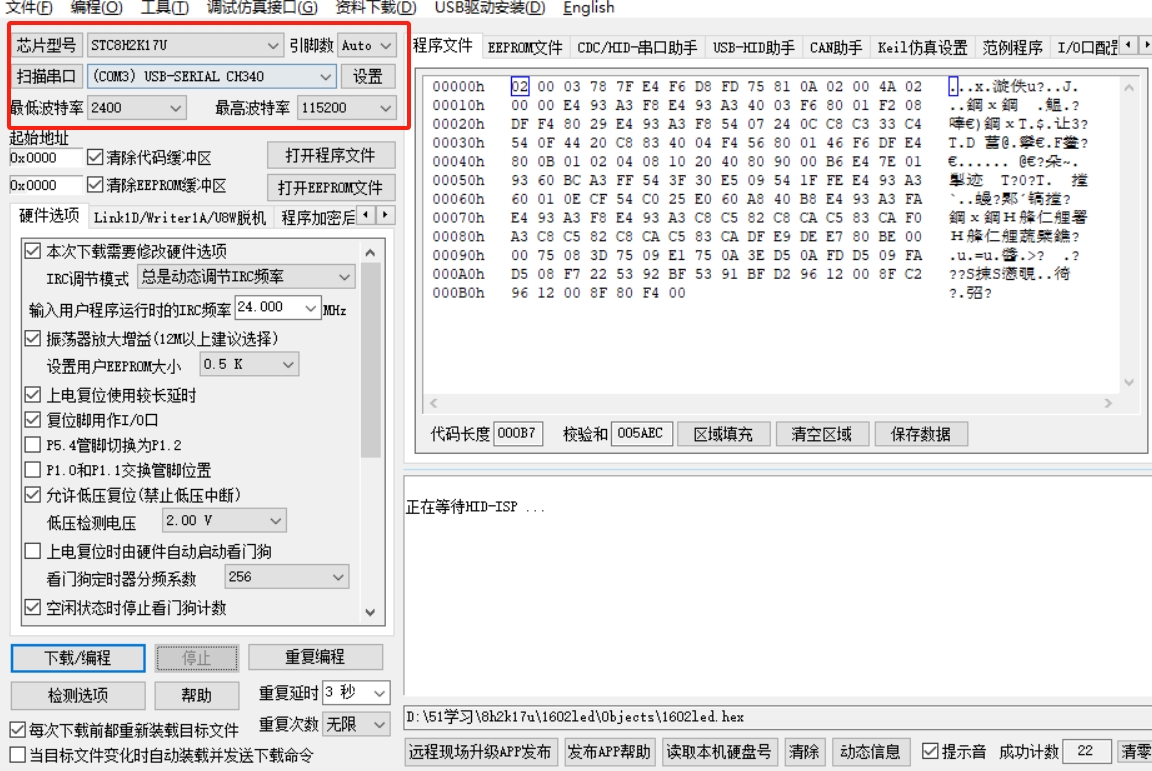Open the 引脚数 Auto dropdown
Screen dimensions: 1152x771
(367, 46)
